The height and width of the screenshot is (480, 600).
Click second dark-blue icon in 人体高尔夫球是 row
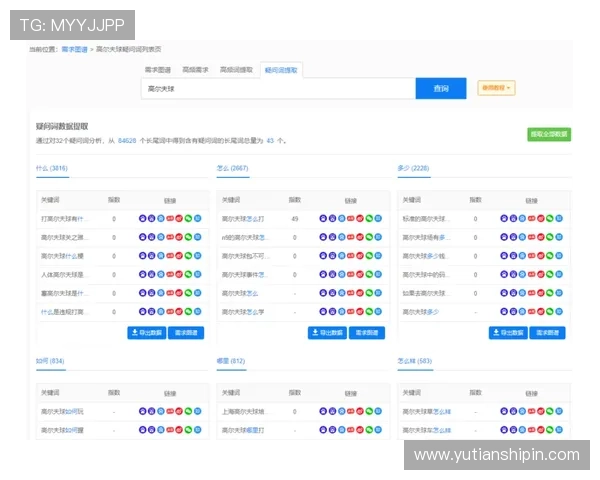coord(152,274)
